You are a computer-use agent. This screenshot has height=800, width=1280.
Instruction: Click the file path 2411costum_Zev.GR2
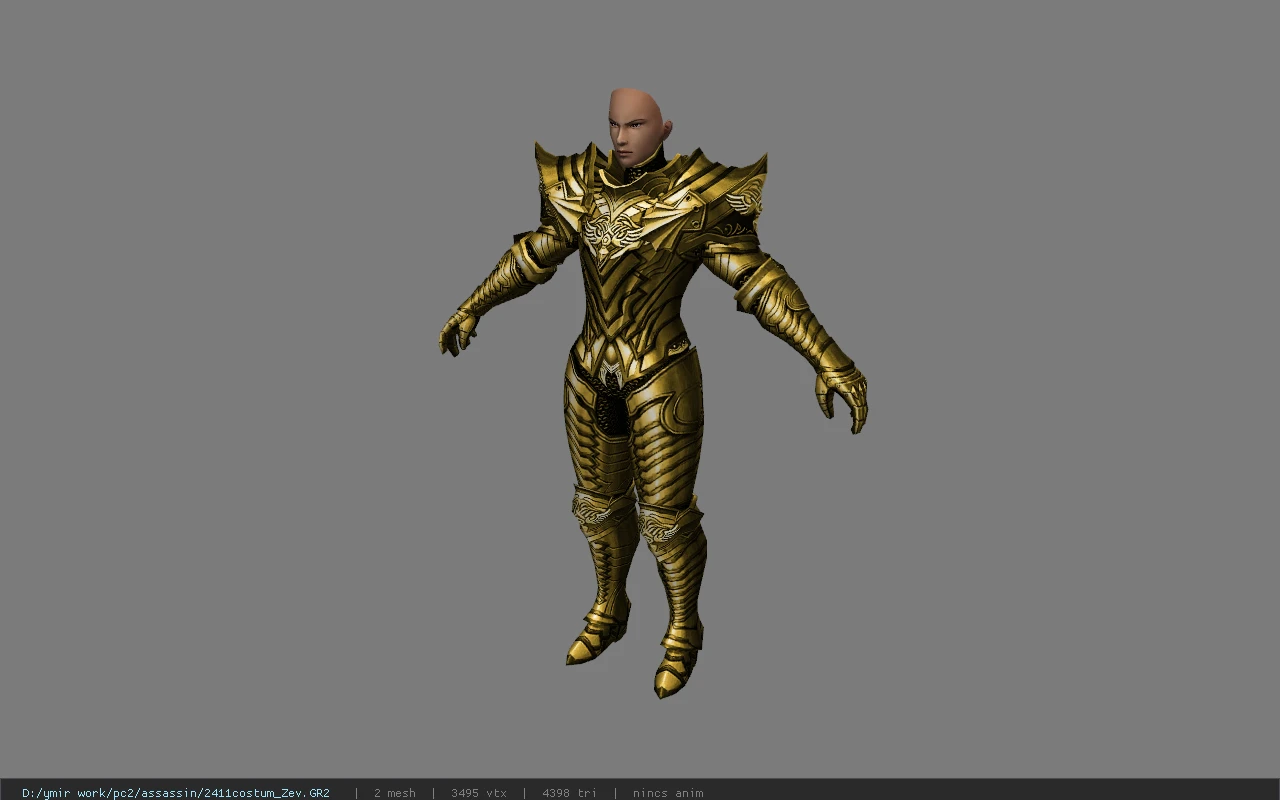[x=176, y=793]
